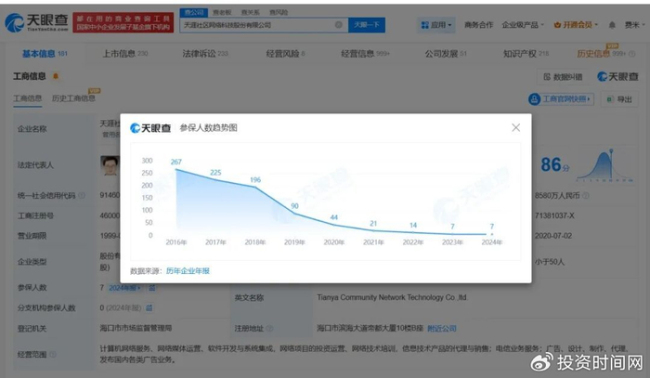The image size is (650, 378).
Task: Switch to the 经营风险 tab
Action: [x=285, y=53]
